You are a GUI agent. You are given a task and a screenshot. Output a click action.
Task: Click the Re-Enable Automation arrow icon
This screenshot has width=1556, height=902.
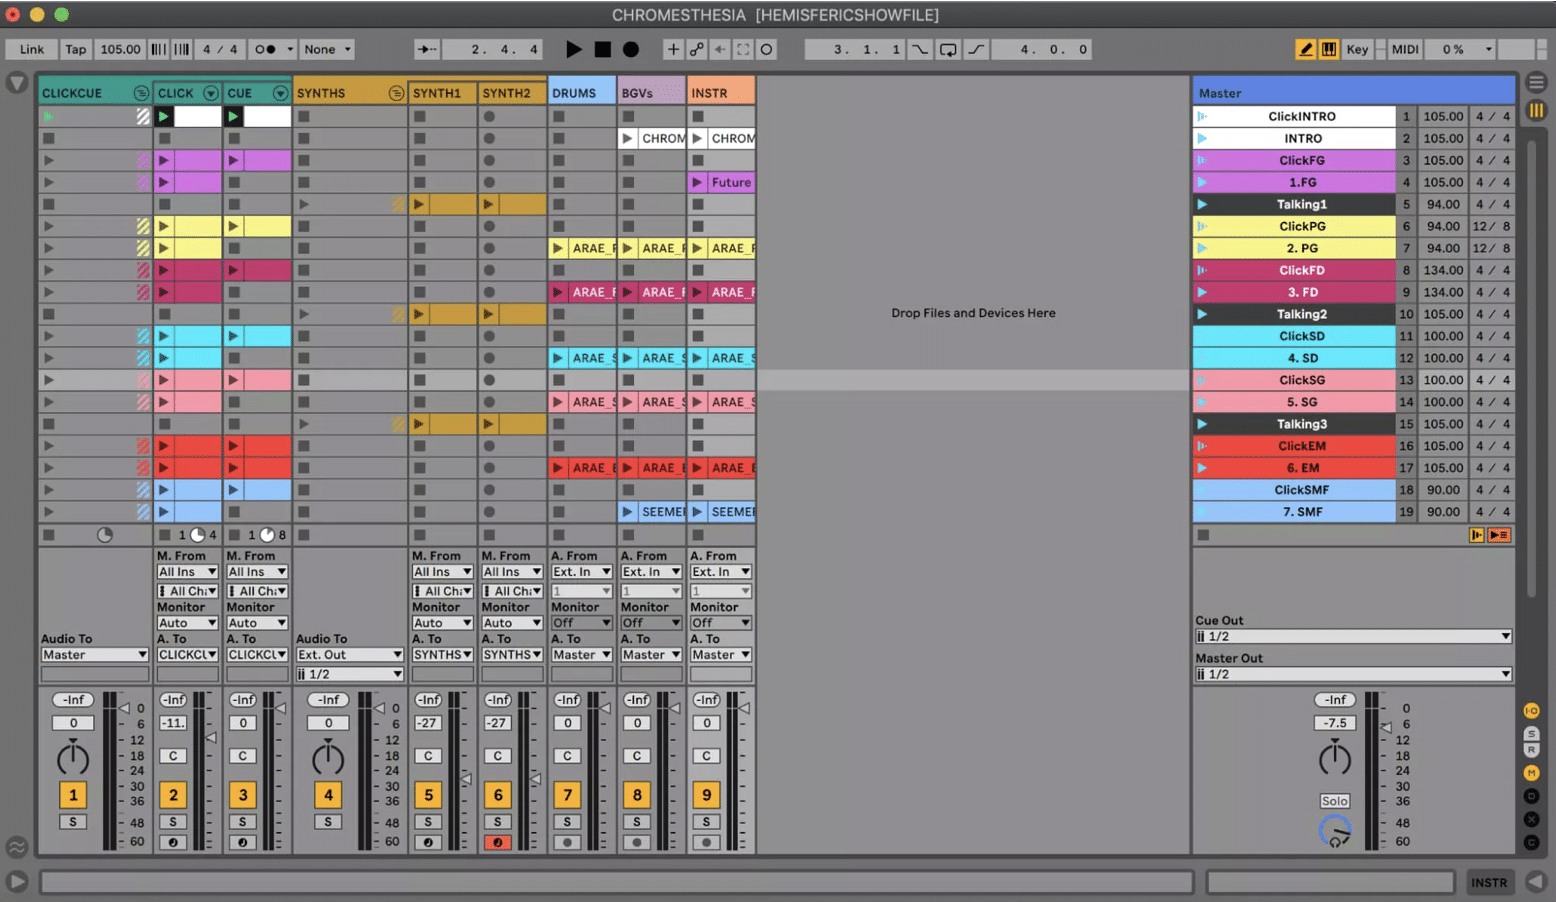(x=720, y=49)
